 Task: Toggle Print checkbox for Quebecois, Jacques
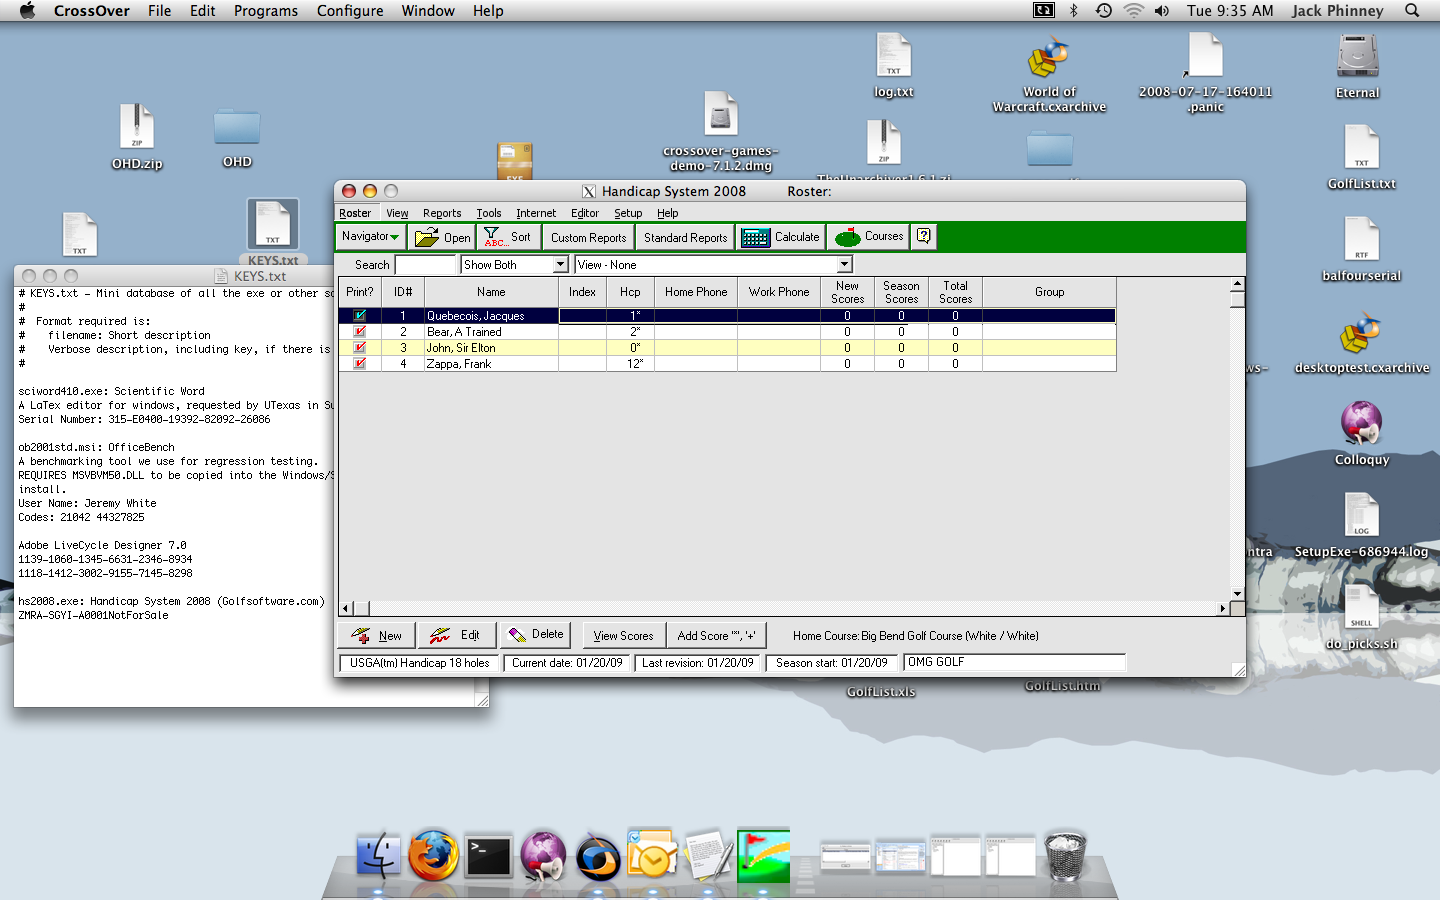coord(360,316)
